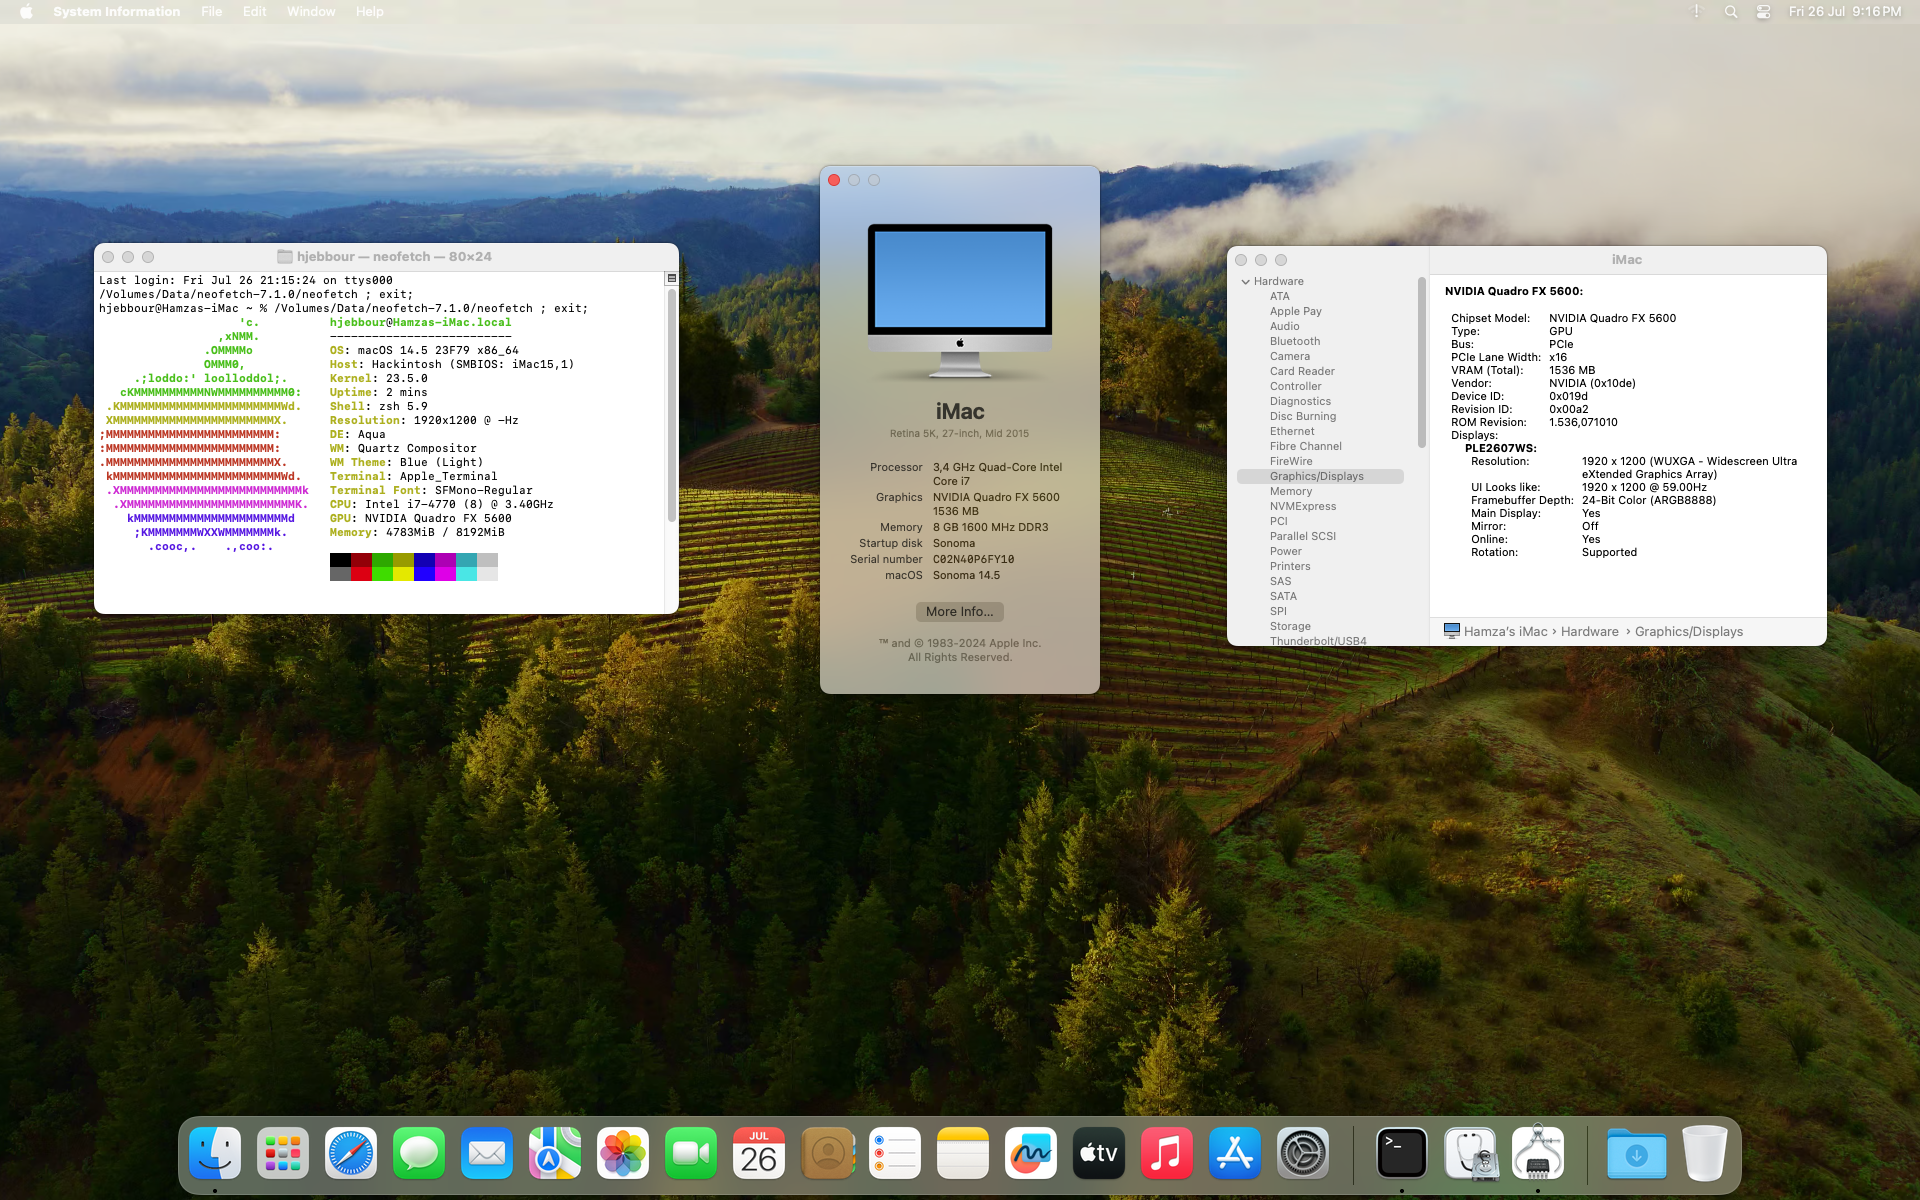
Task: Select Disc Burning in sidebar
Action: pyautogui.click(x=1303, y=417)
